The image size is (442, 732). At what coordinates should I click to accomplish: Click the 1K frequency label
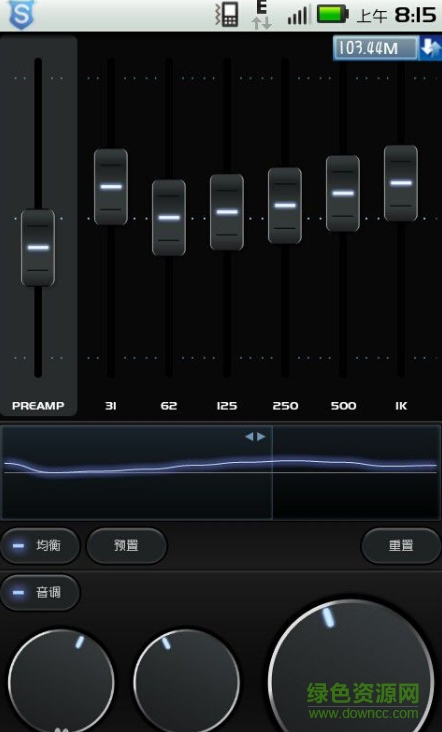coord(401,406)
